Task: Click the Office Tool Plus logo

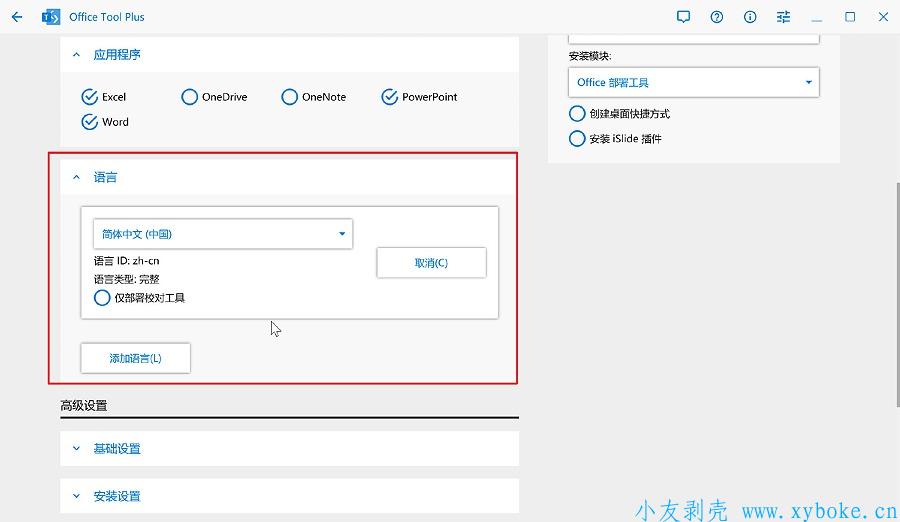Action: tap(51, 17)
